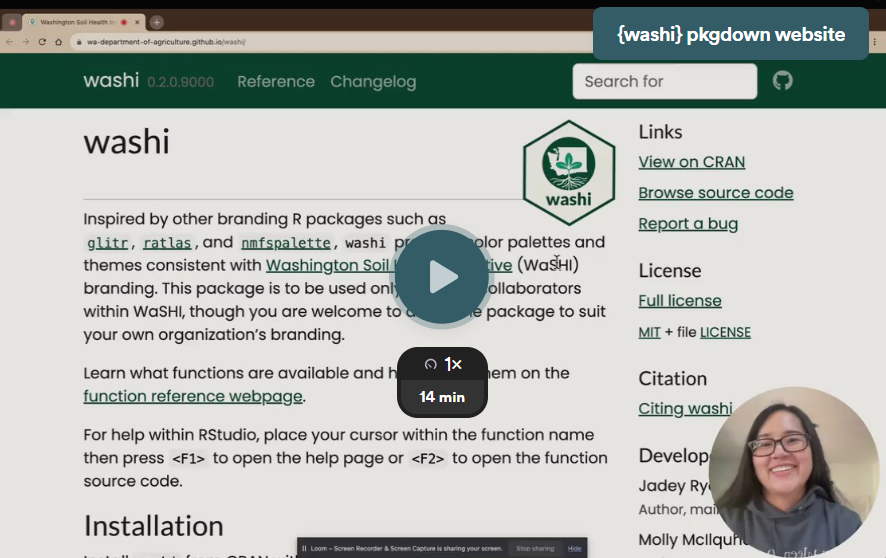
Task: Type in the Search for field
Action: [664, 81]
